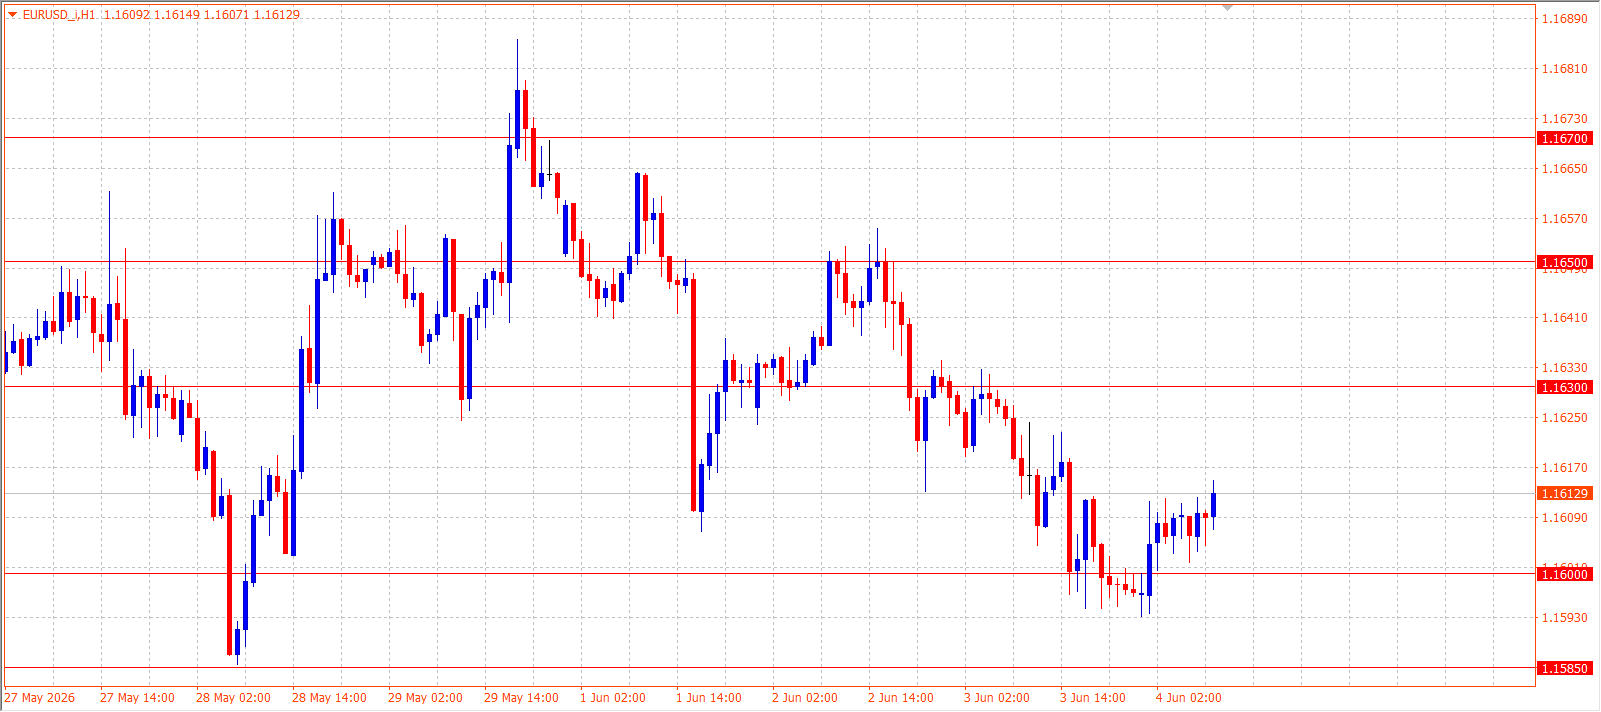Click the small orange triangle beside EURUSD_i,H1
Screen dimensions: 1601x712
[x=13, y=15]
